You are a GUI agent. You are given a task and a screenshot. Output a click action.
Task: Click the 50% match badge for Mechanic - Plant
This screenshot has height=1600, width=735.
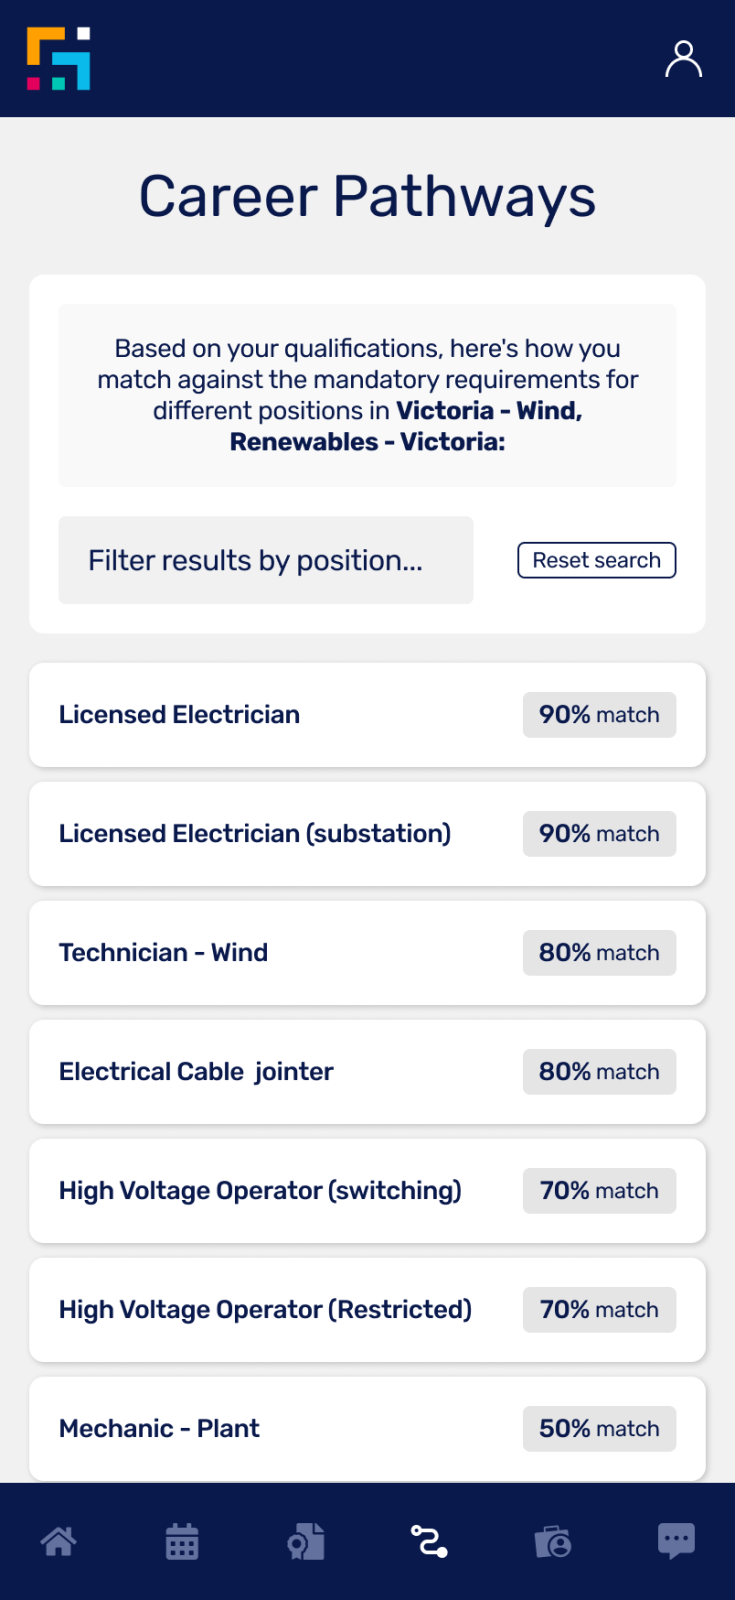tap(599, 1429)
